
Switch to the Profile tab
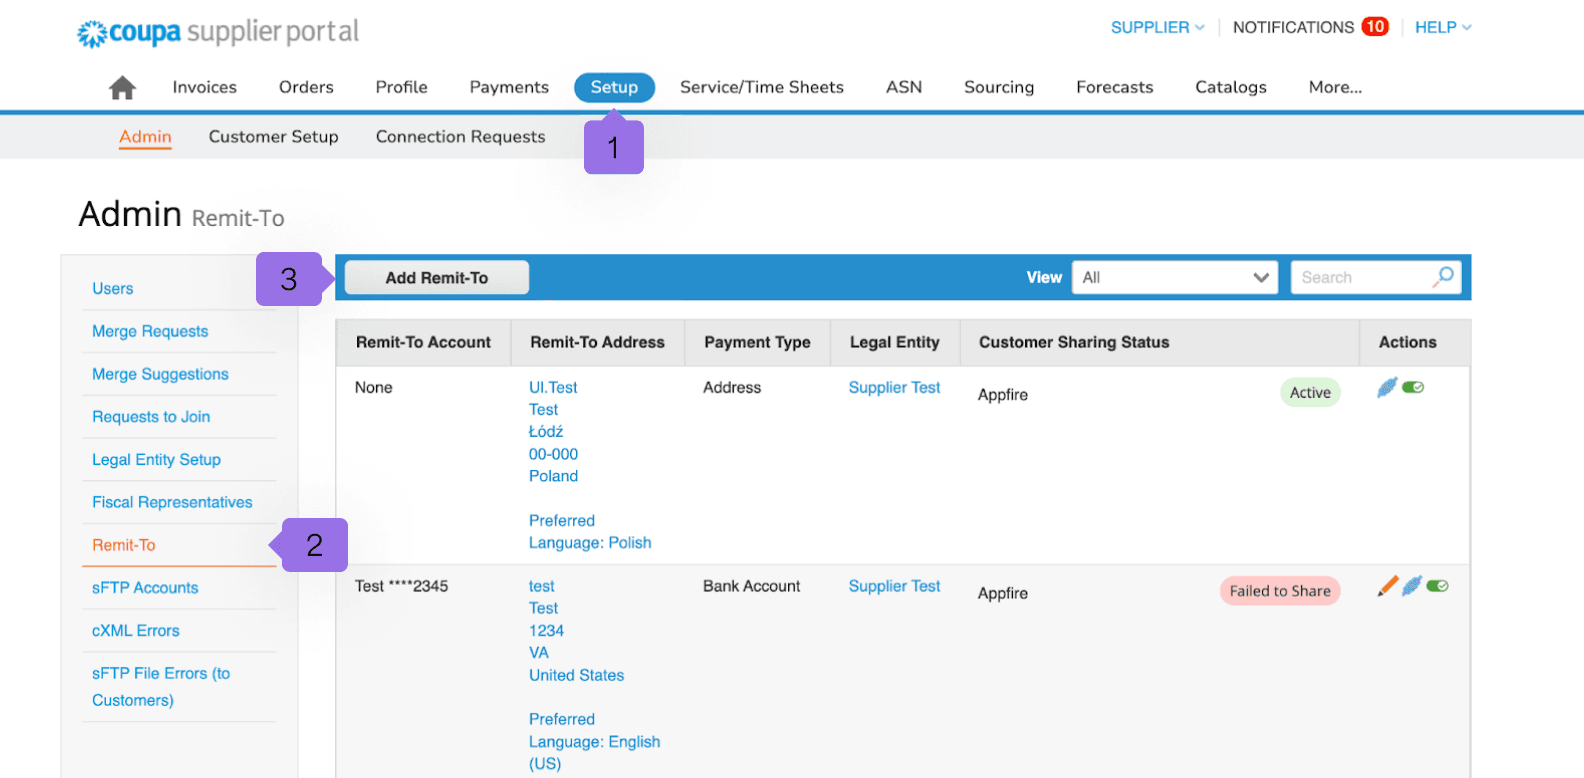point(401,87)
